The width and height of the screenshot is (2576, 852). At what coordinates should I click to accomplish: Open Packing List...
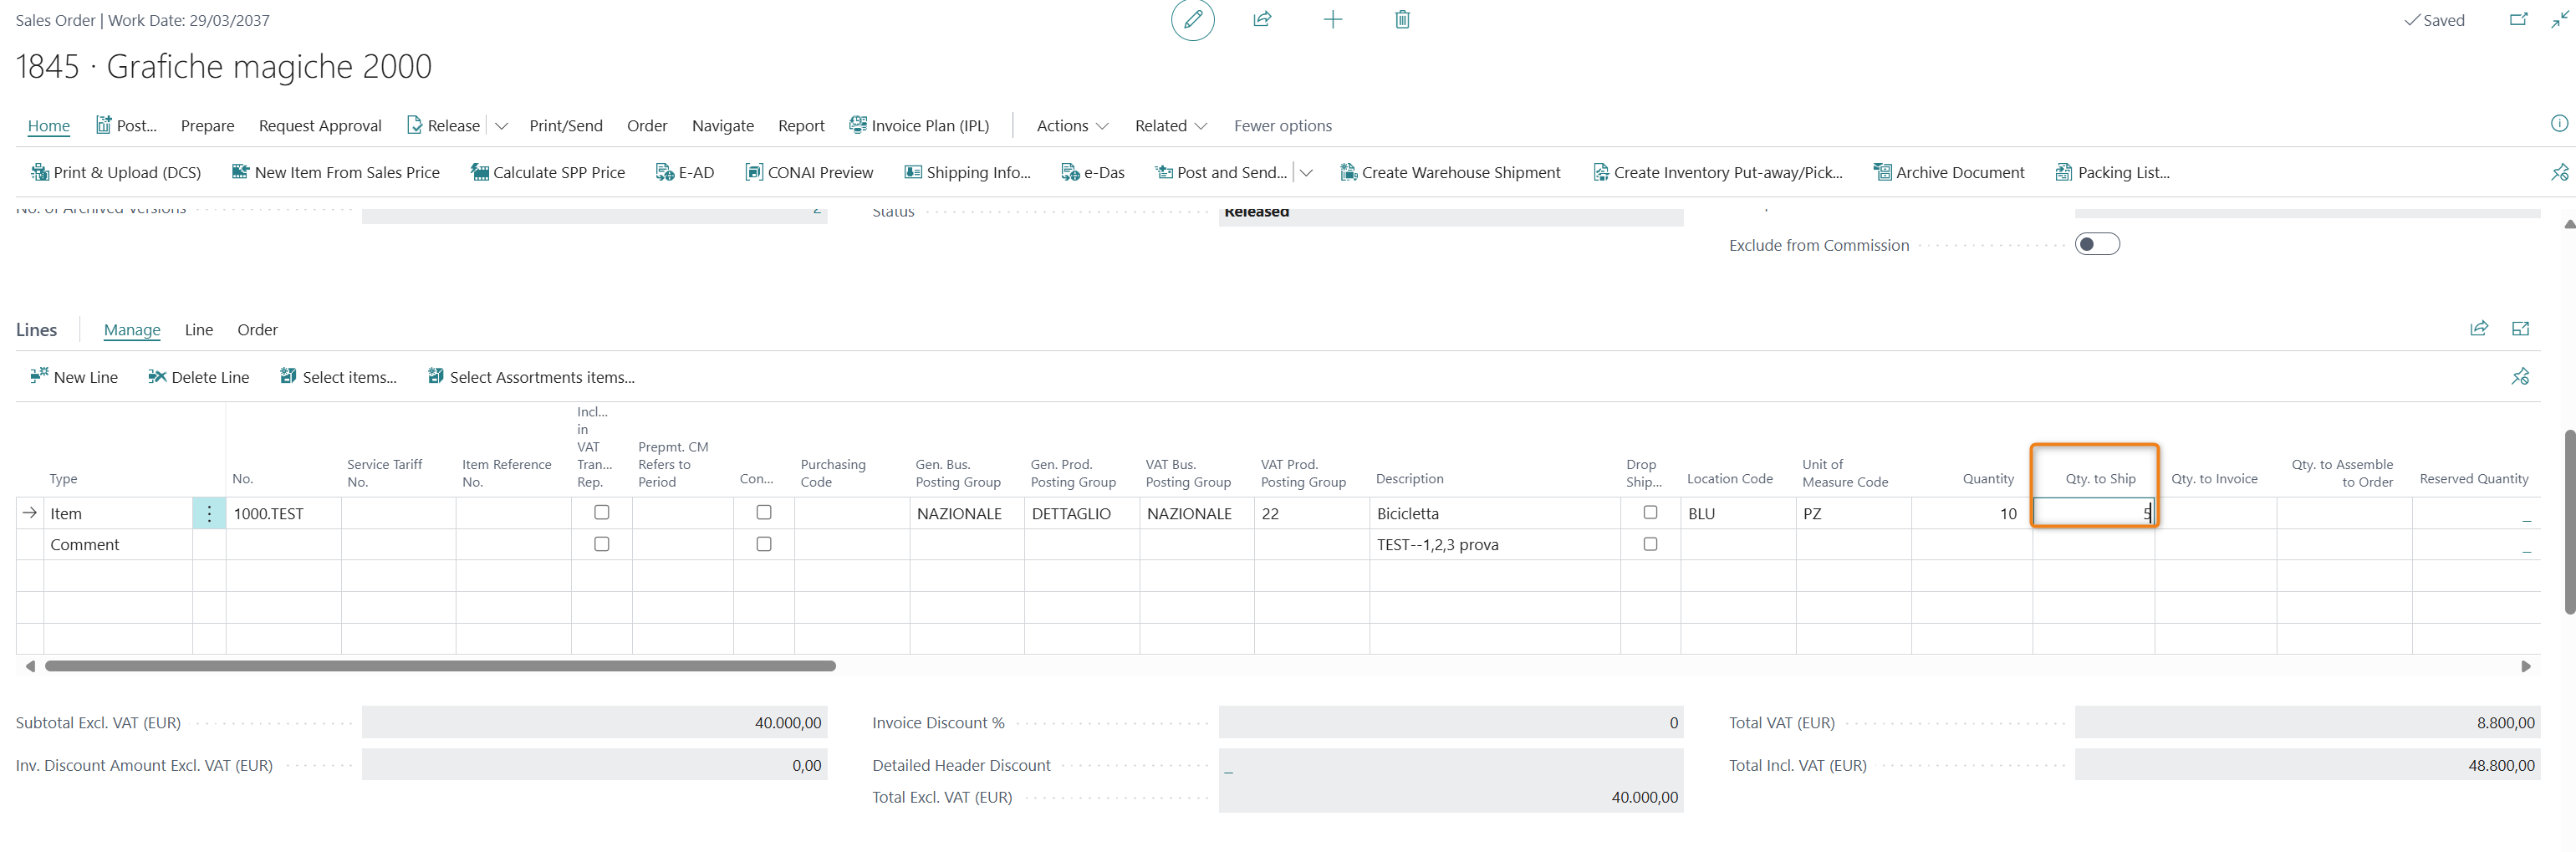point(2112,172)
